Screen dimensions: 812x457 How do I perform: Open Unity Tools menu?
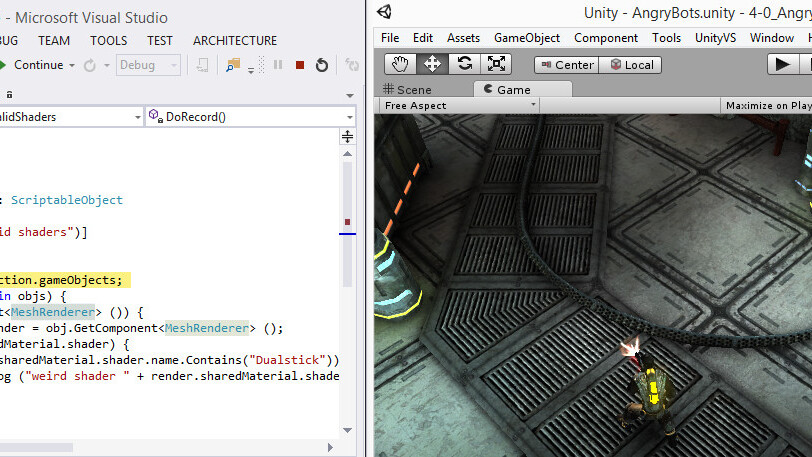[666, 38]
